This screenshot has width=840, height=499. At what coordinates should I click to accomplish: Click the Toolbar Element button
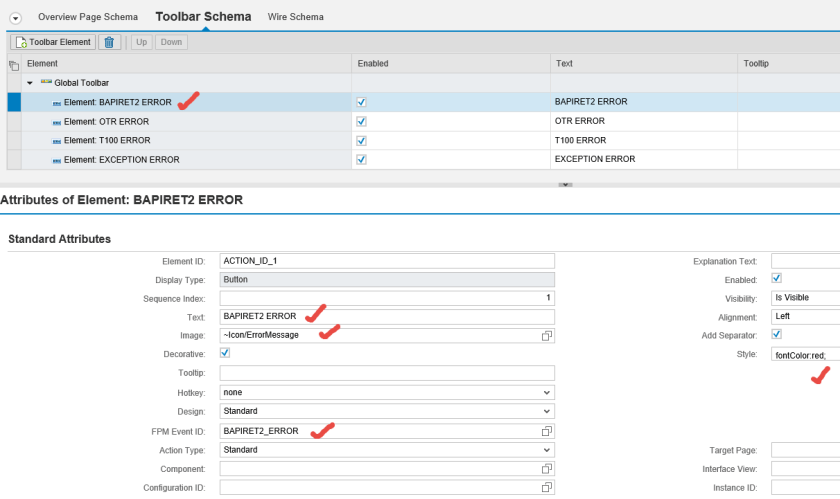[x=53, y=42]
